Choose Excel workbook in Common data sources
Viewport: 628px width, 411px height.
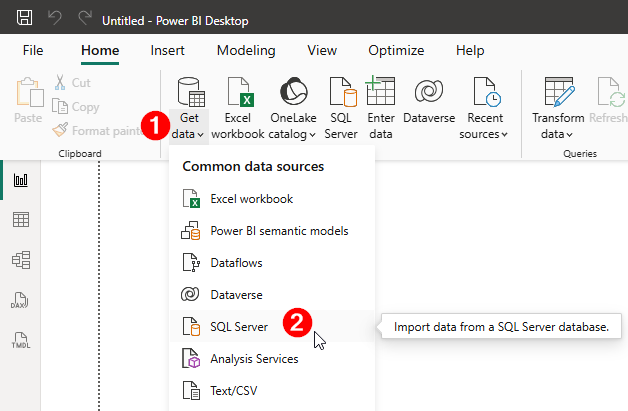[x=272, y=199]
